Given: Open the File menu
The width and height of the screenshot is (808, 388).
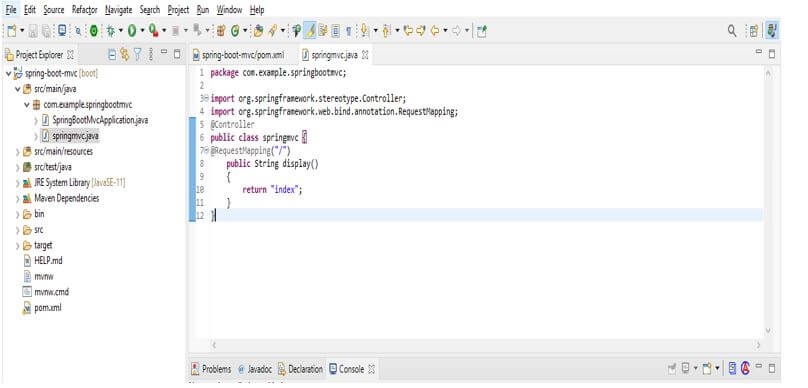Looking at the screenshot, I should click(11, 9).
